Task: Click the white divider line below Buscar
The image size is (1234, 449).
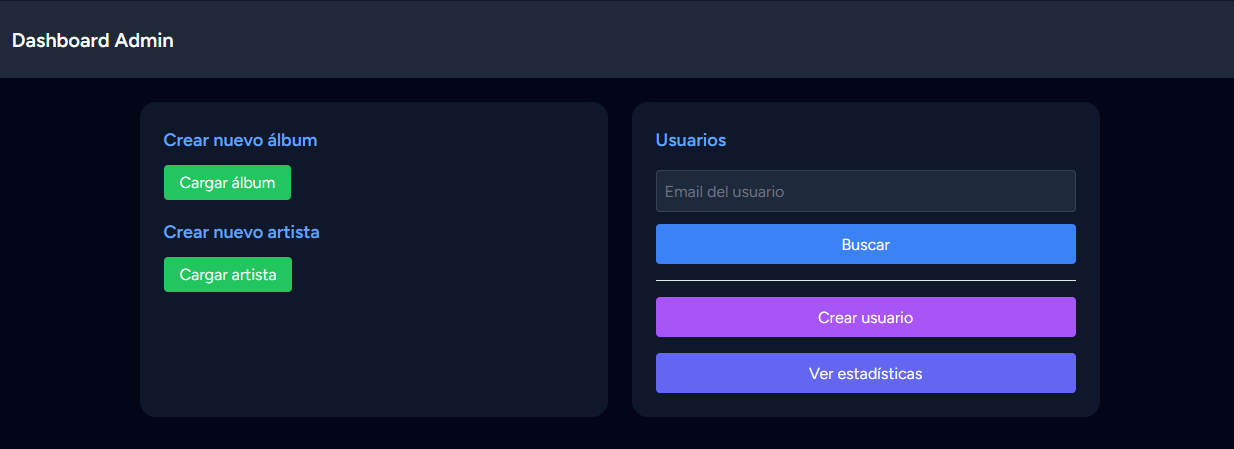Action: point(865,281)
